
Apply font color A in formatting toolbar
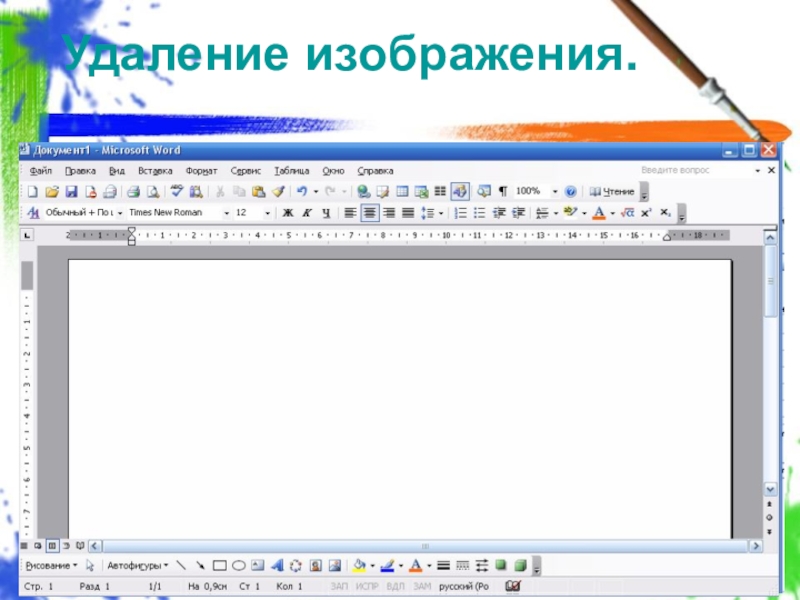[x=599, y=213]
